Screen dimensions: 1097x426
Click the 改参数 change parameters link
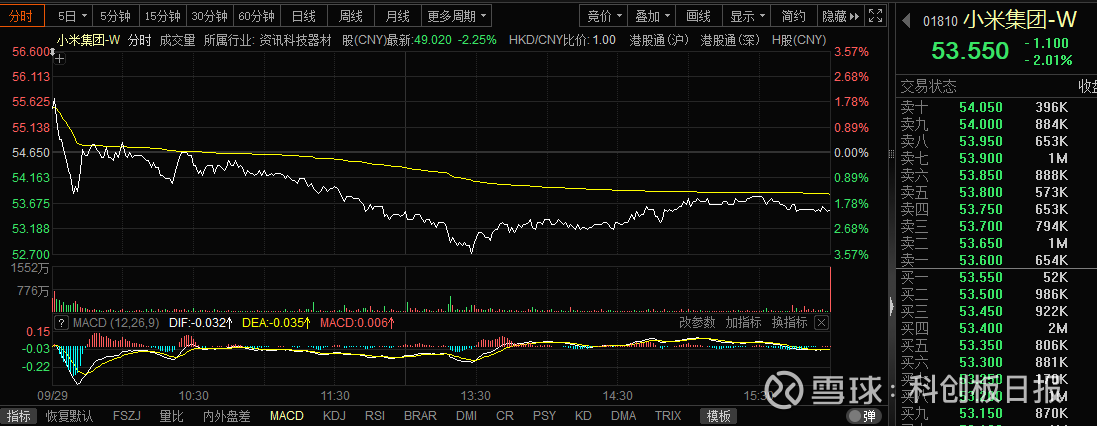tap(698, 322)
